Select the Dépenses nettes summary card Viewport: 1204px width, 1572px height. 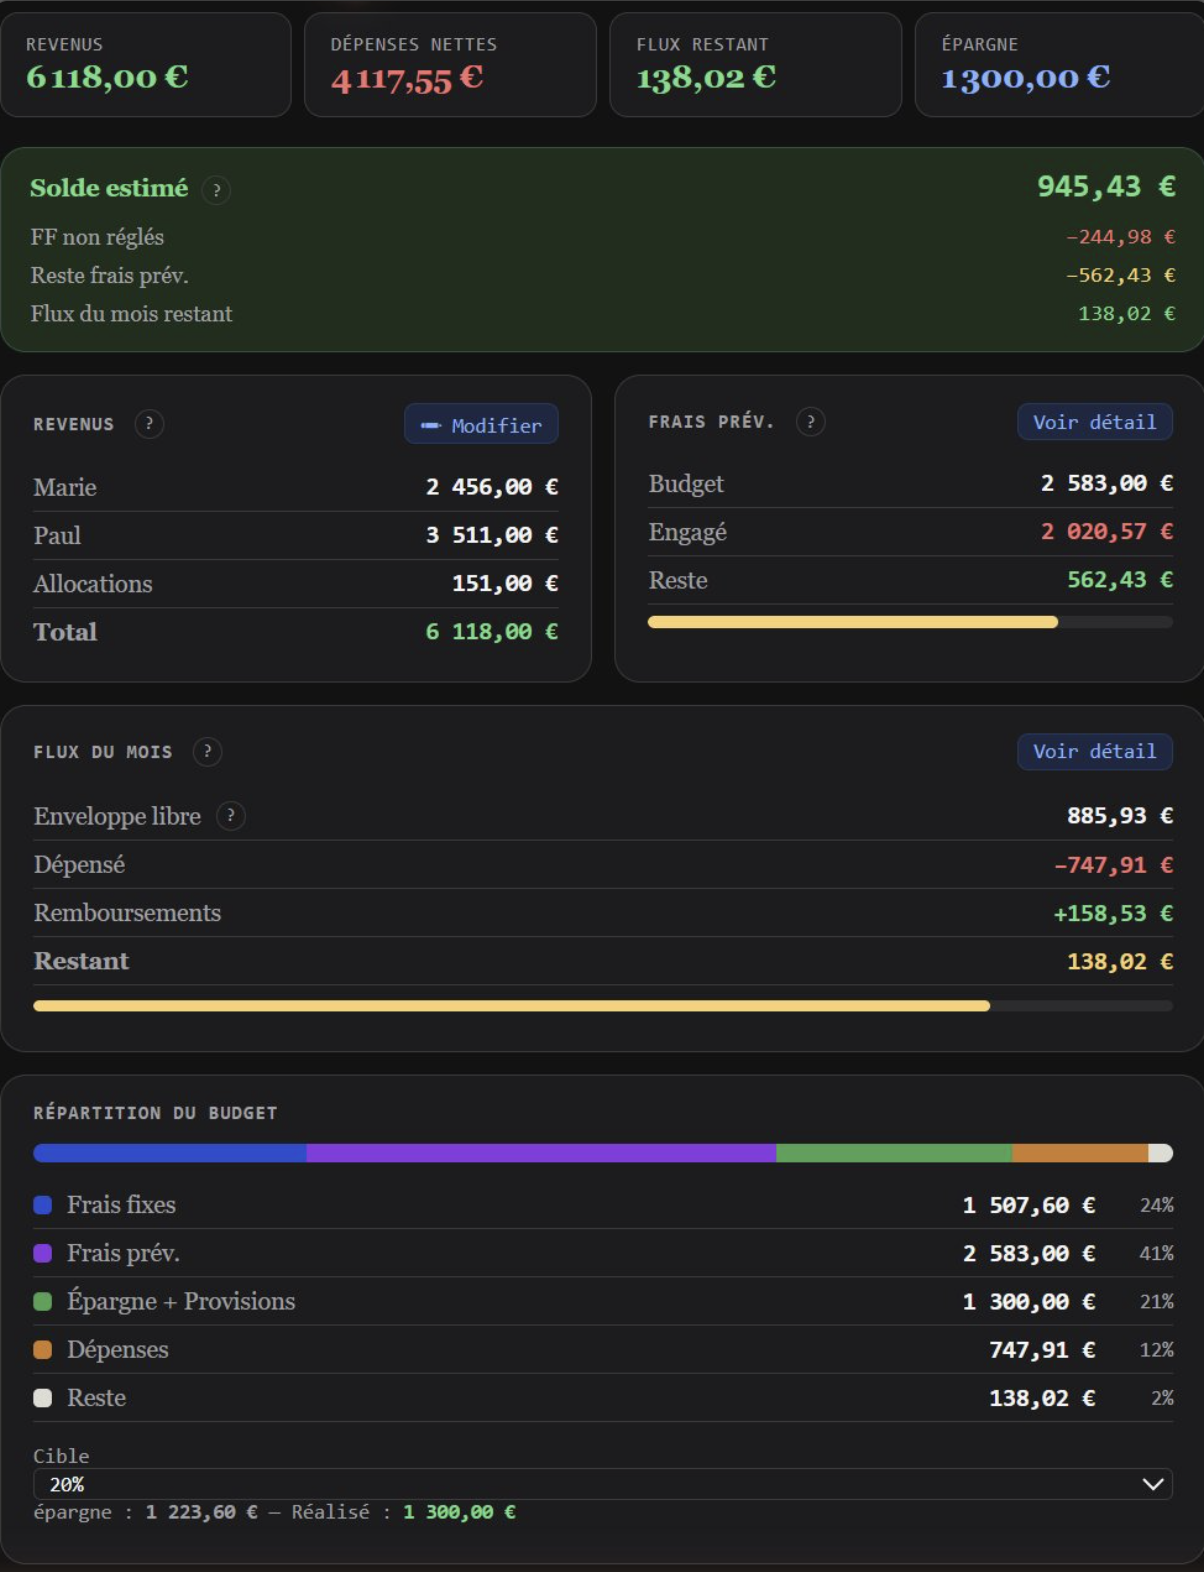450,65
